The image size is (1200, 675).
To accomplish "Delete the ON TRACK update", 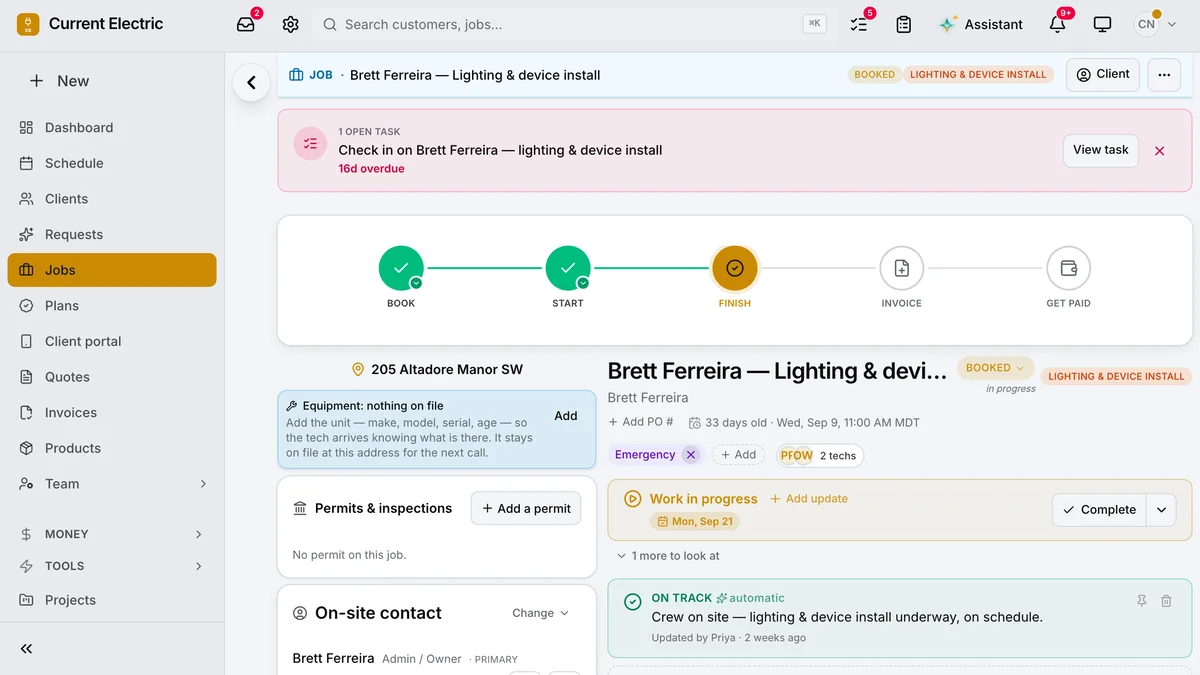I will tap(1166, 601).
